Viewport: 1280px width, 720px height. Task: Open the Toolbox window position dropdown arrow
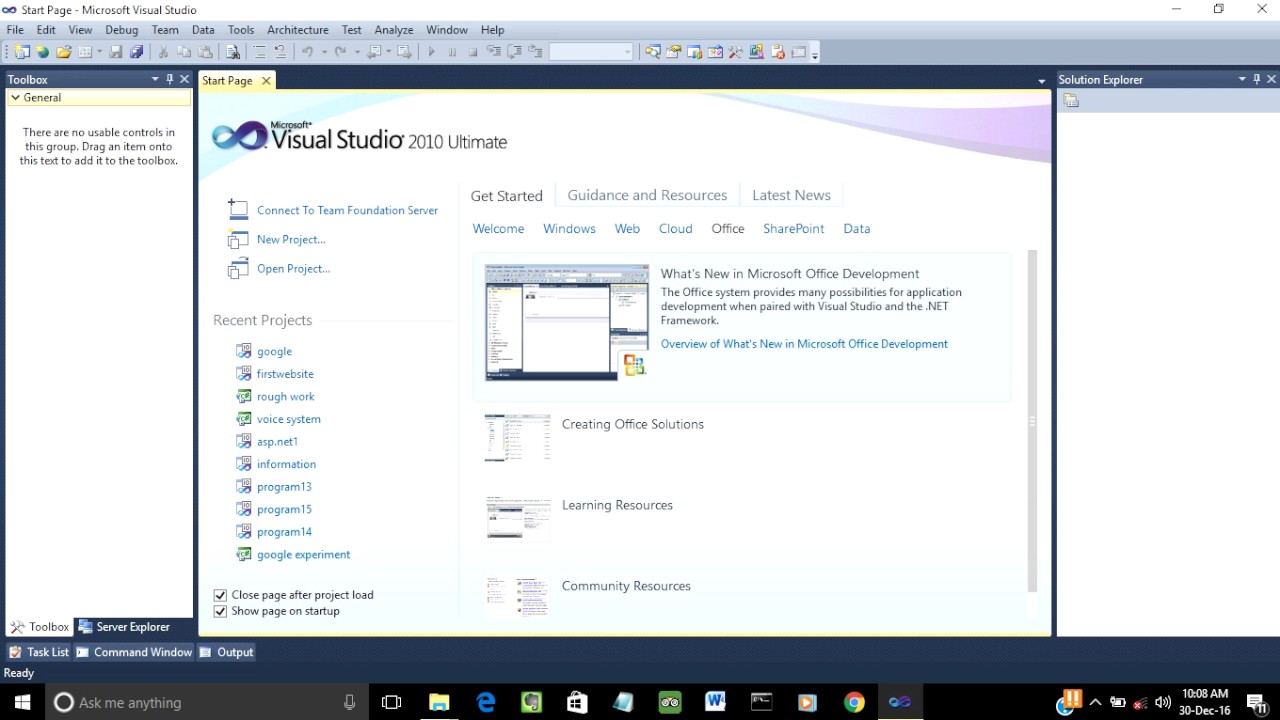coord(155,79)
